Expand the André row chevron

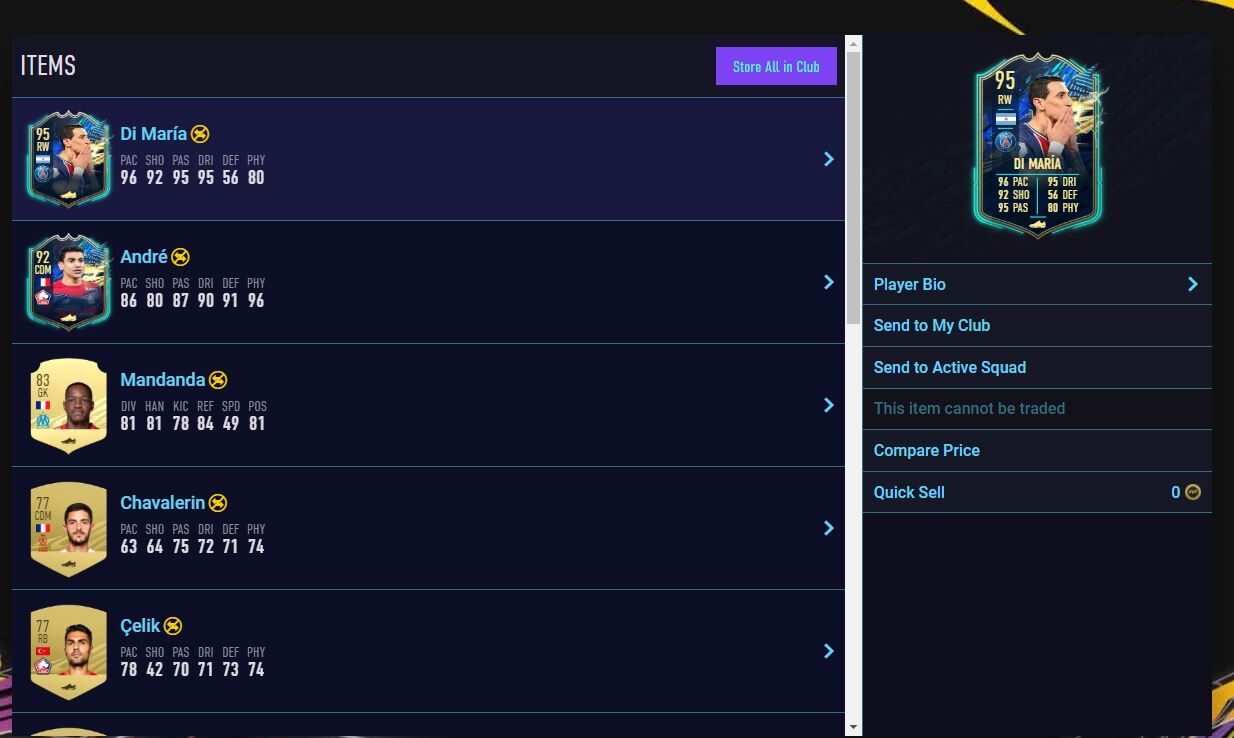click(828, 282)
